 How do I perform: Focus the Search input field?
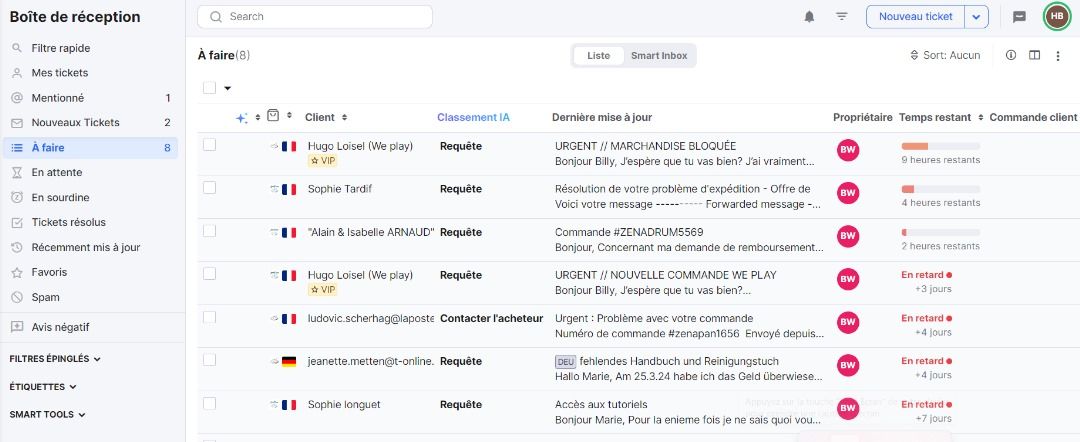pos(315,17)
